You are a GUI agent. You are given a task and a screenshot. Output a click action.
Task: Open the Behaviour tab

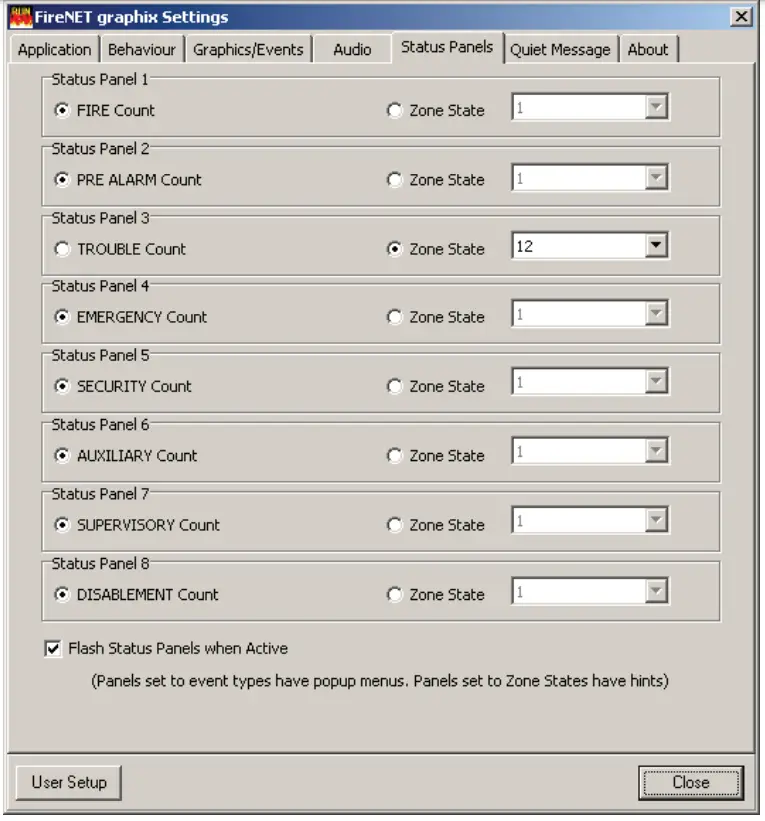point(141,50)
